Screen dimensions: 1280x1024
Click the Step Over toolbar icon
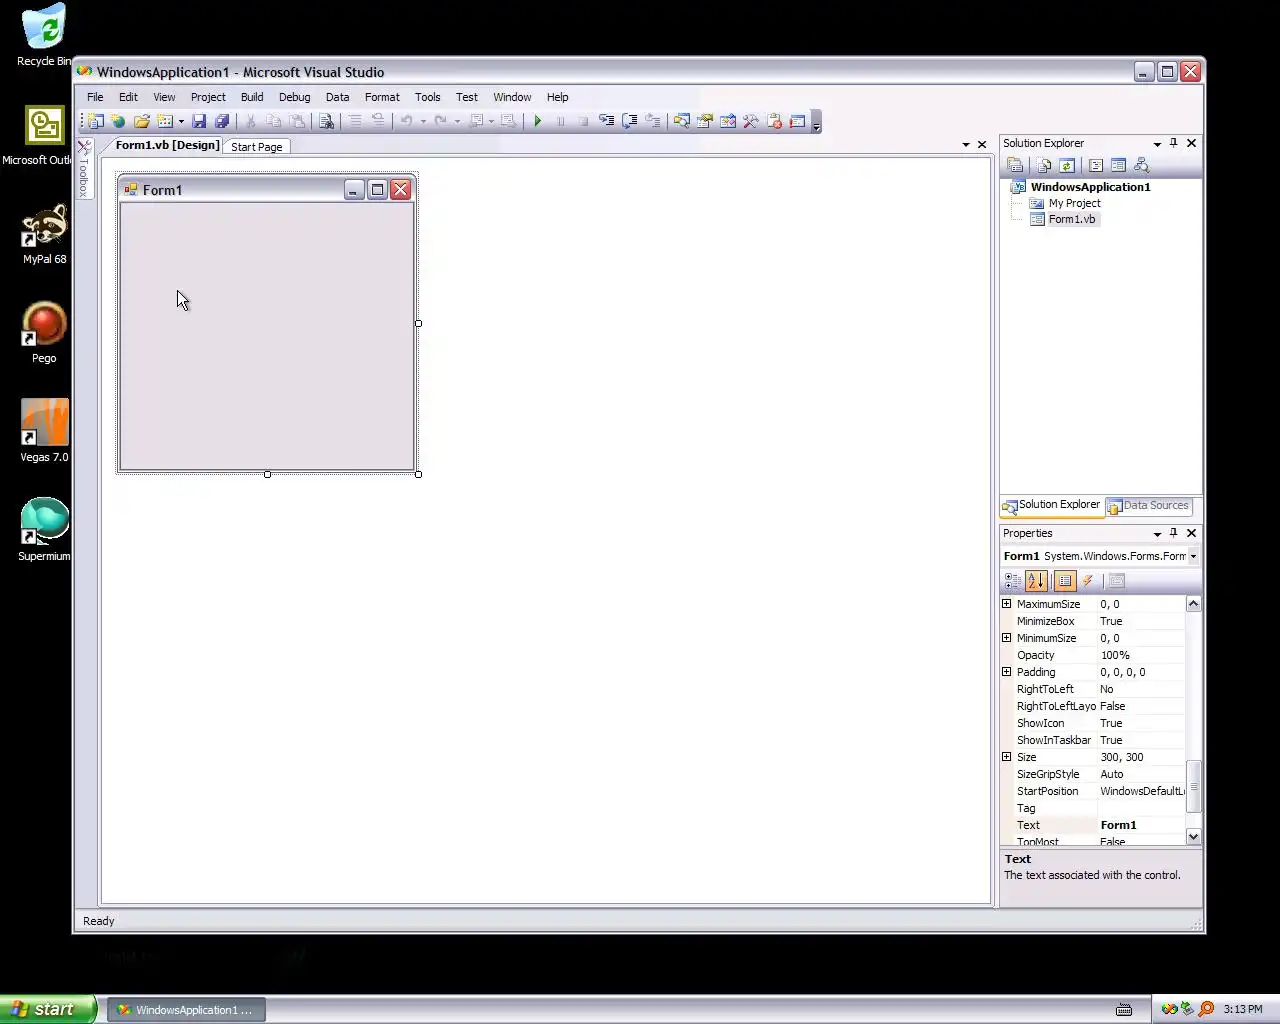tap(629, 121)
